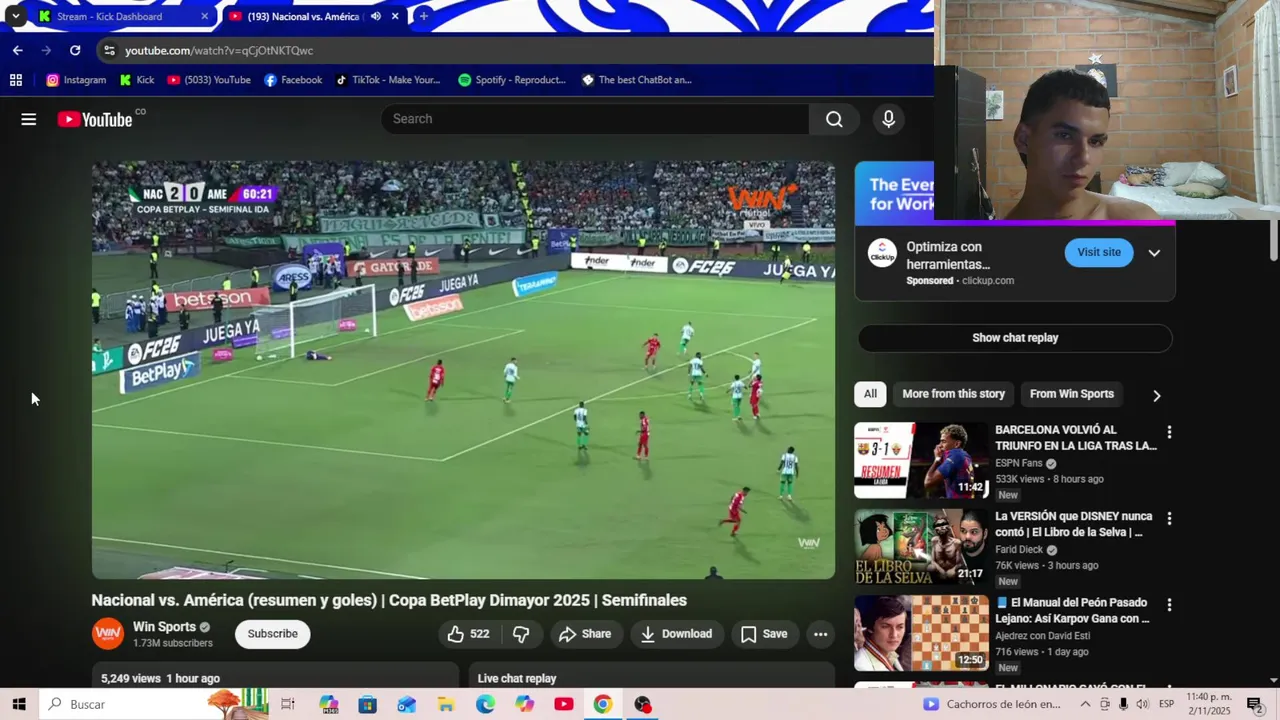Viewport: 1280px width, 720px height.
Task: Expand the ClickUp ad chevron
Action: (x=1154, y=253)
